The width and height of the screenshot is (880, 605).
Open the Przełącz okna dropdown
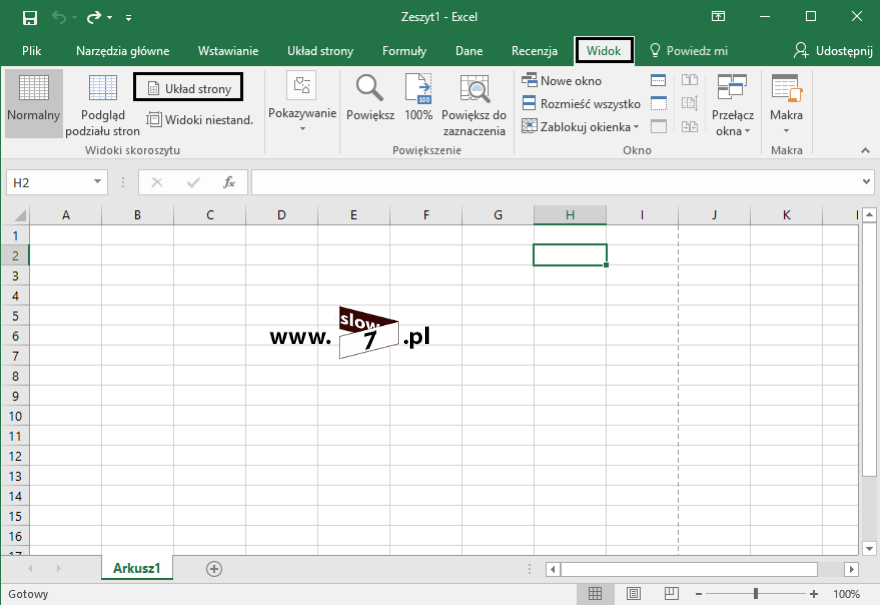pos(732,106)
